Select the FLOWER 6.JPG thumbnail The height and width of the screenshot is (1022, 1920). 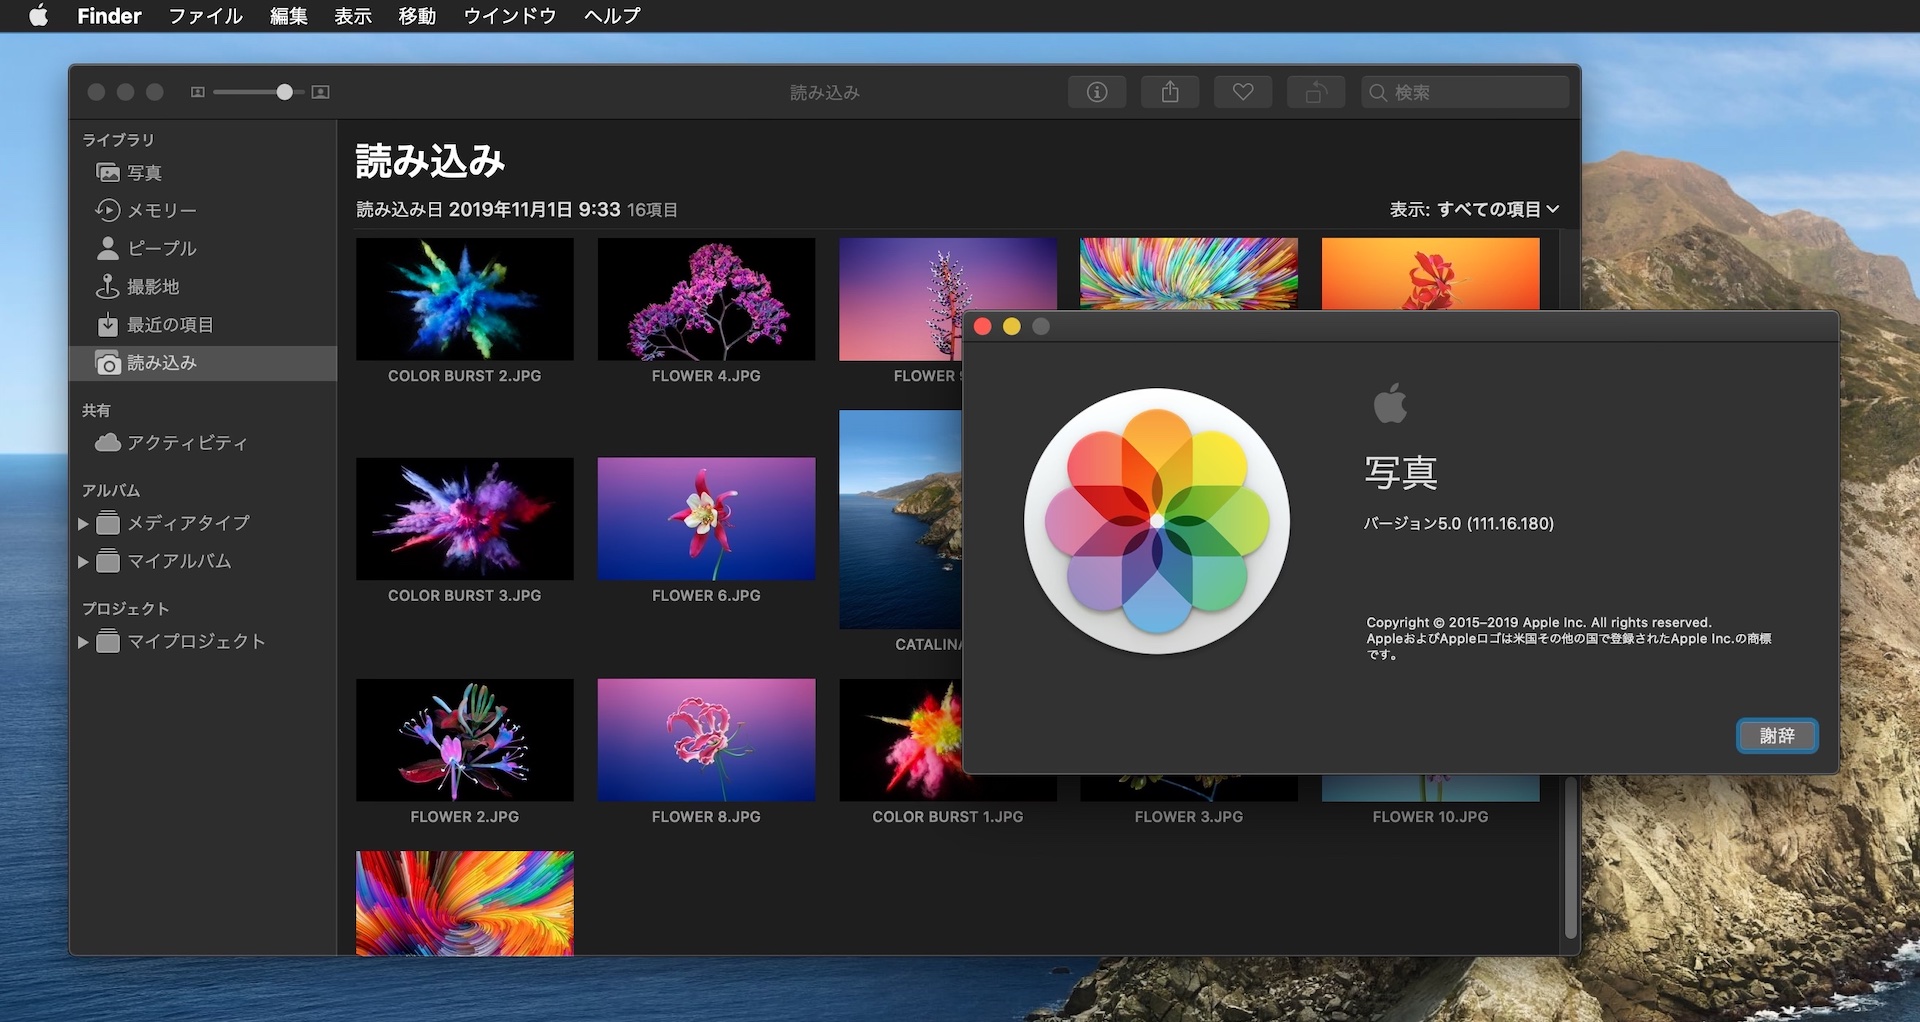pos(706,519)
